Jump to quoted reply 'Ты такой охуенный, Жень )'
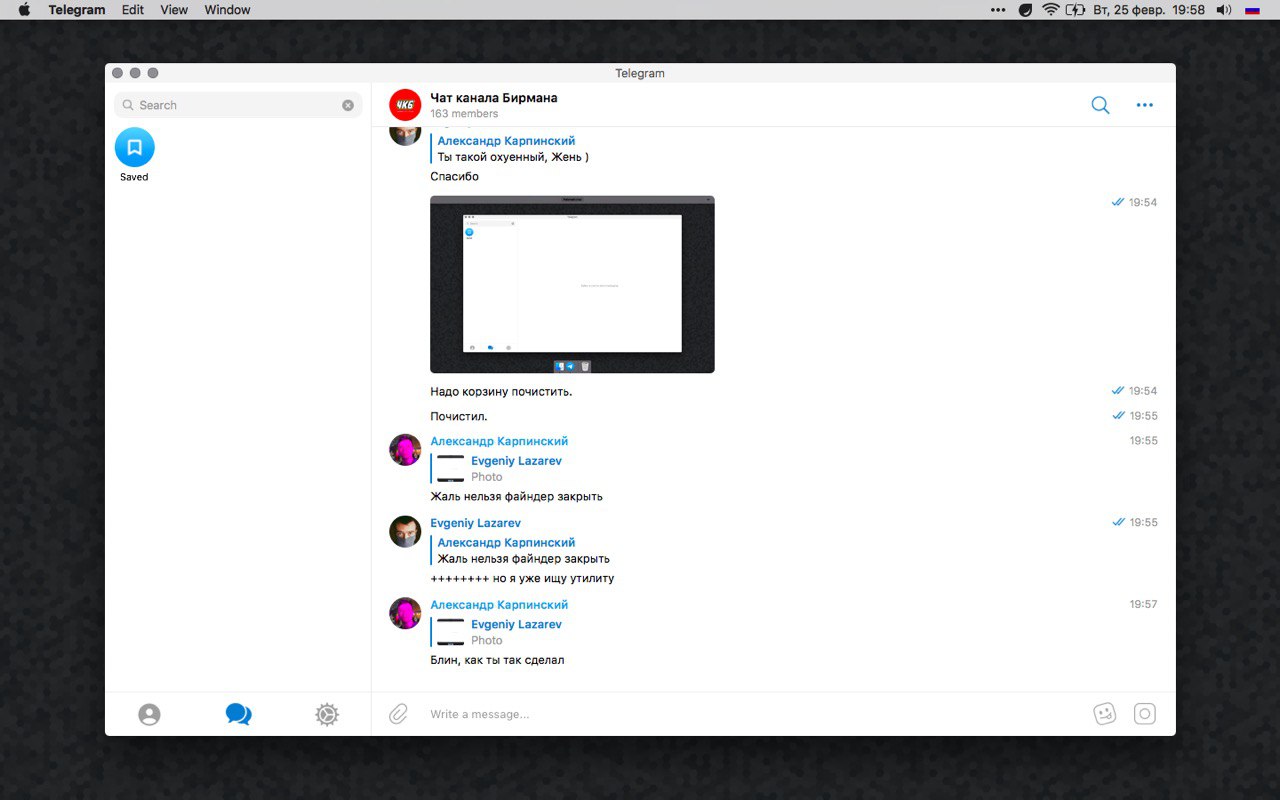 [x=512, y=149]
